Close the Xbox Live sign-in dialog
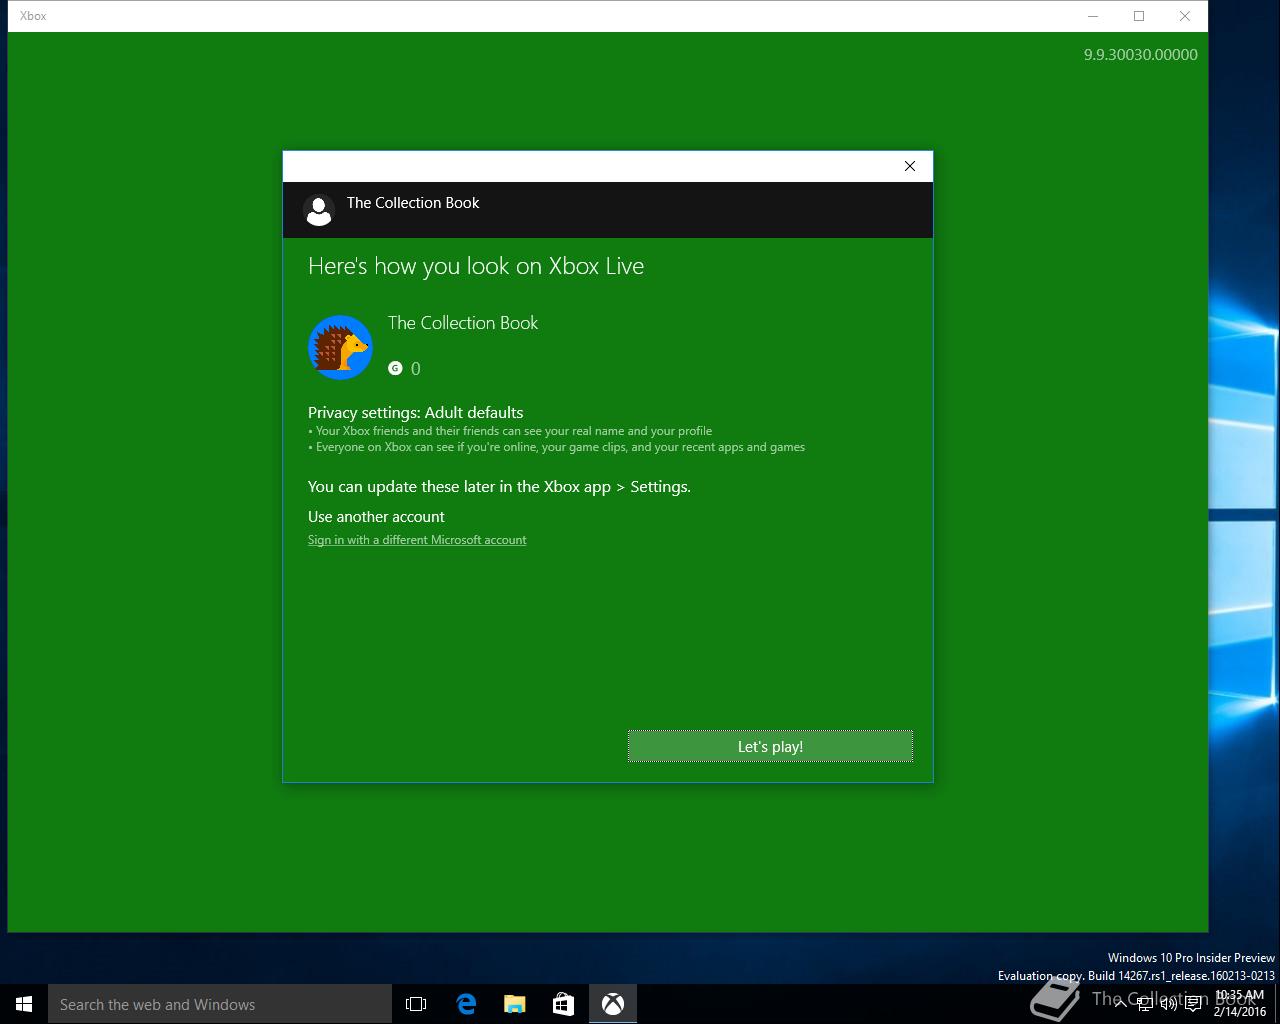Image resolution: width=1280 pixels, height=1024 pixels. (x=910, y=166)
